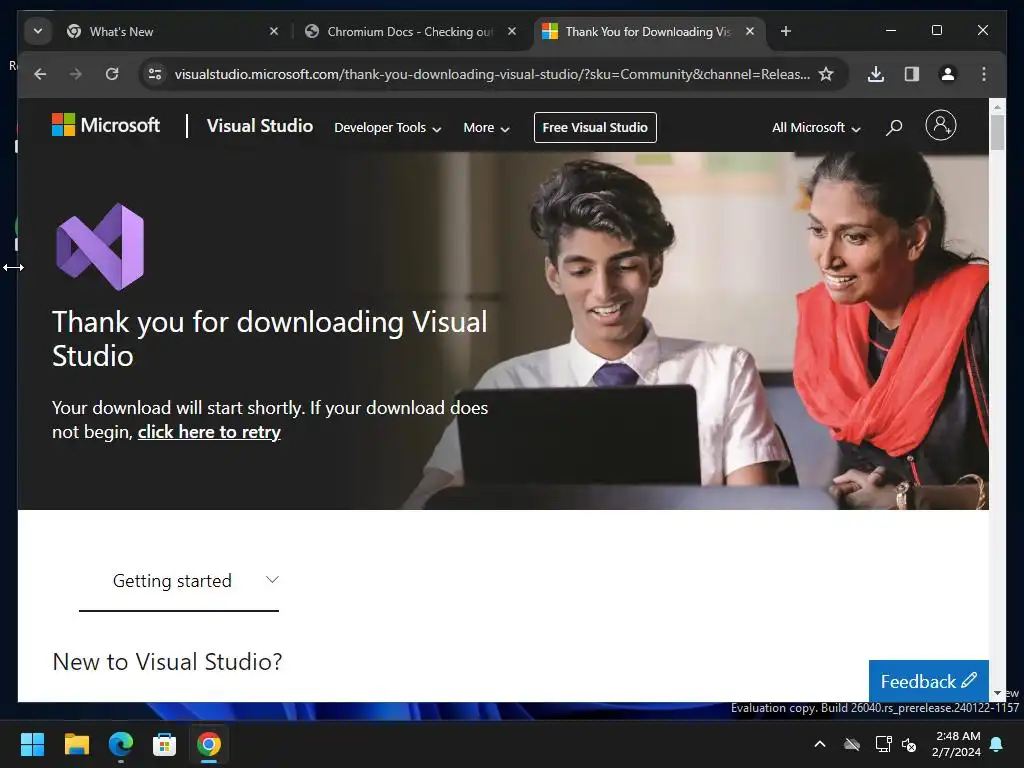Reload the current page
Viewport: 1024px width, 768px height.
112,74
